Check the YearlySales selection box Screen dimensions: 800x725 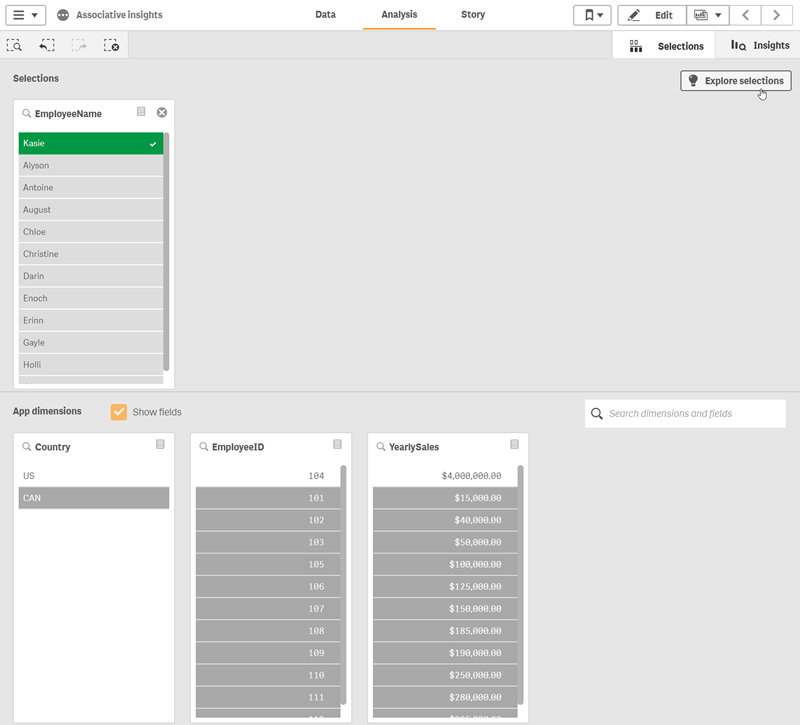[514, 444]
